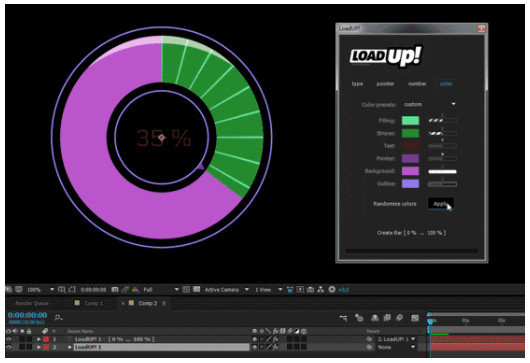Toggle quality switch on layer 2

(269, 347)
